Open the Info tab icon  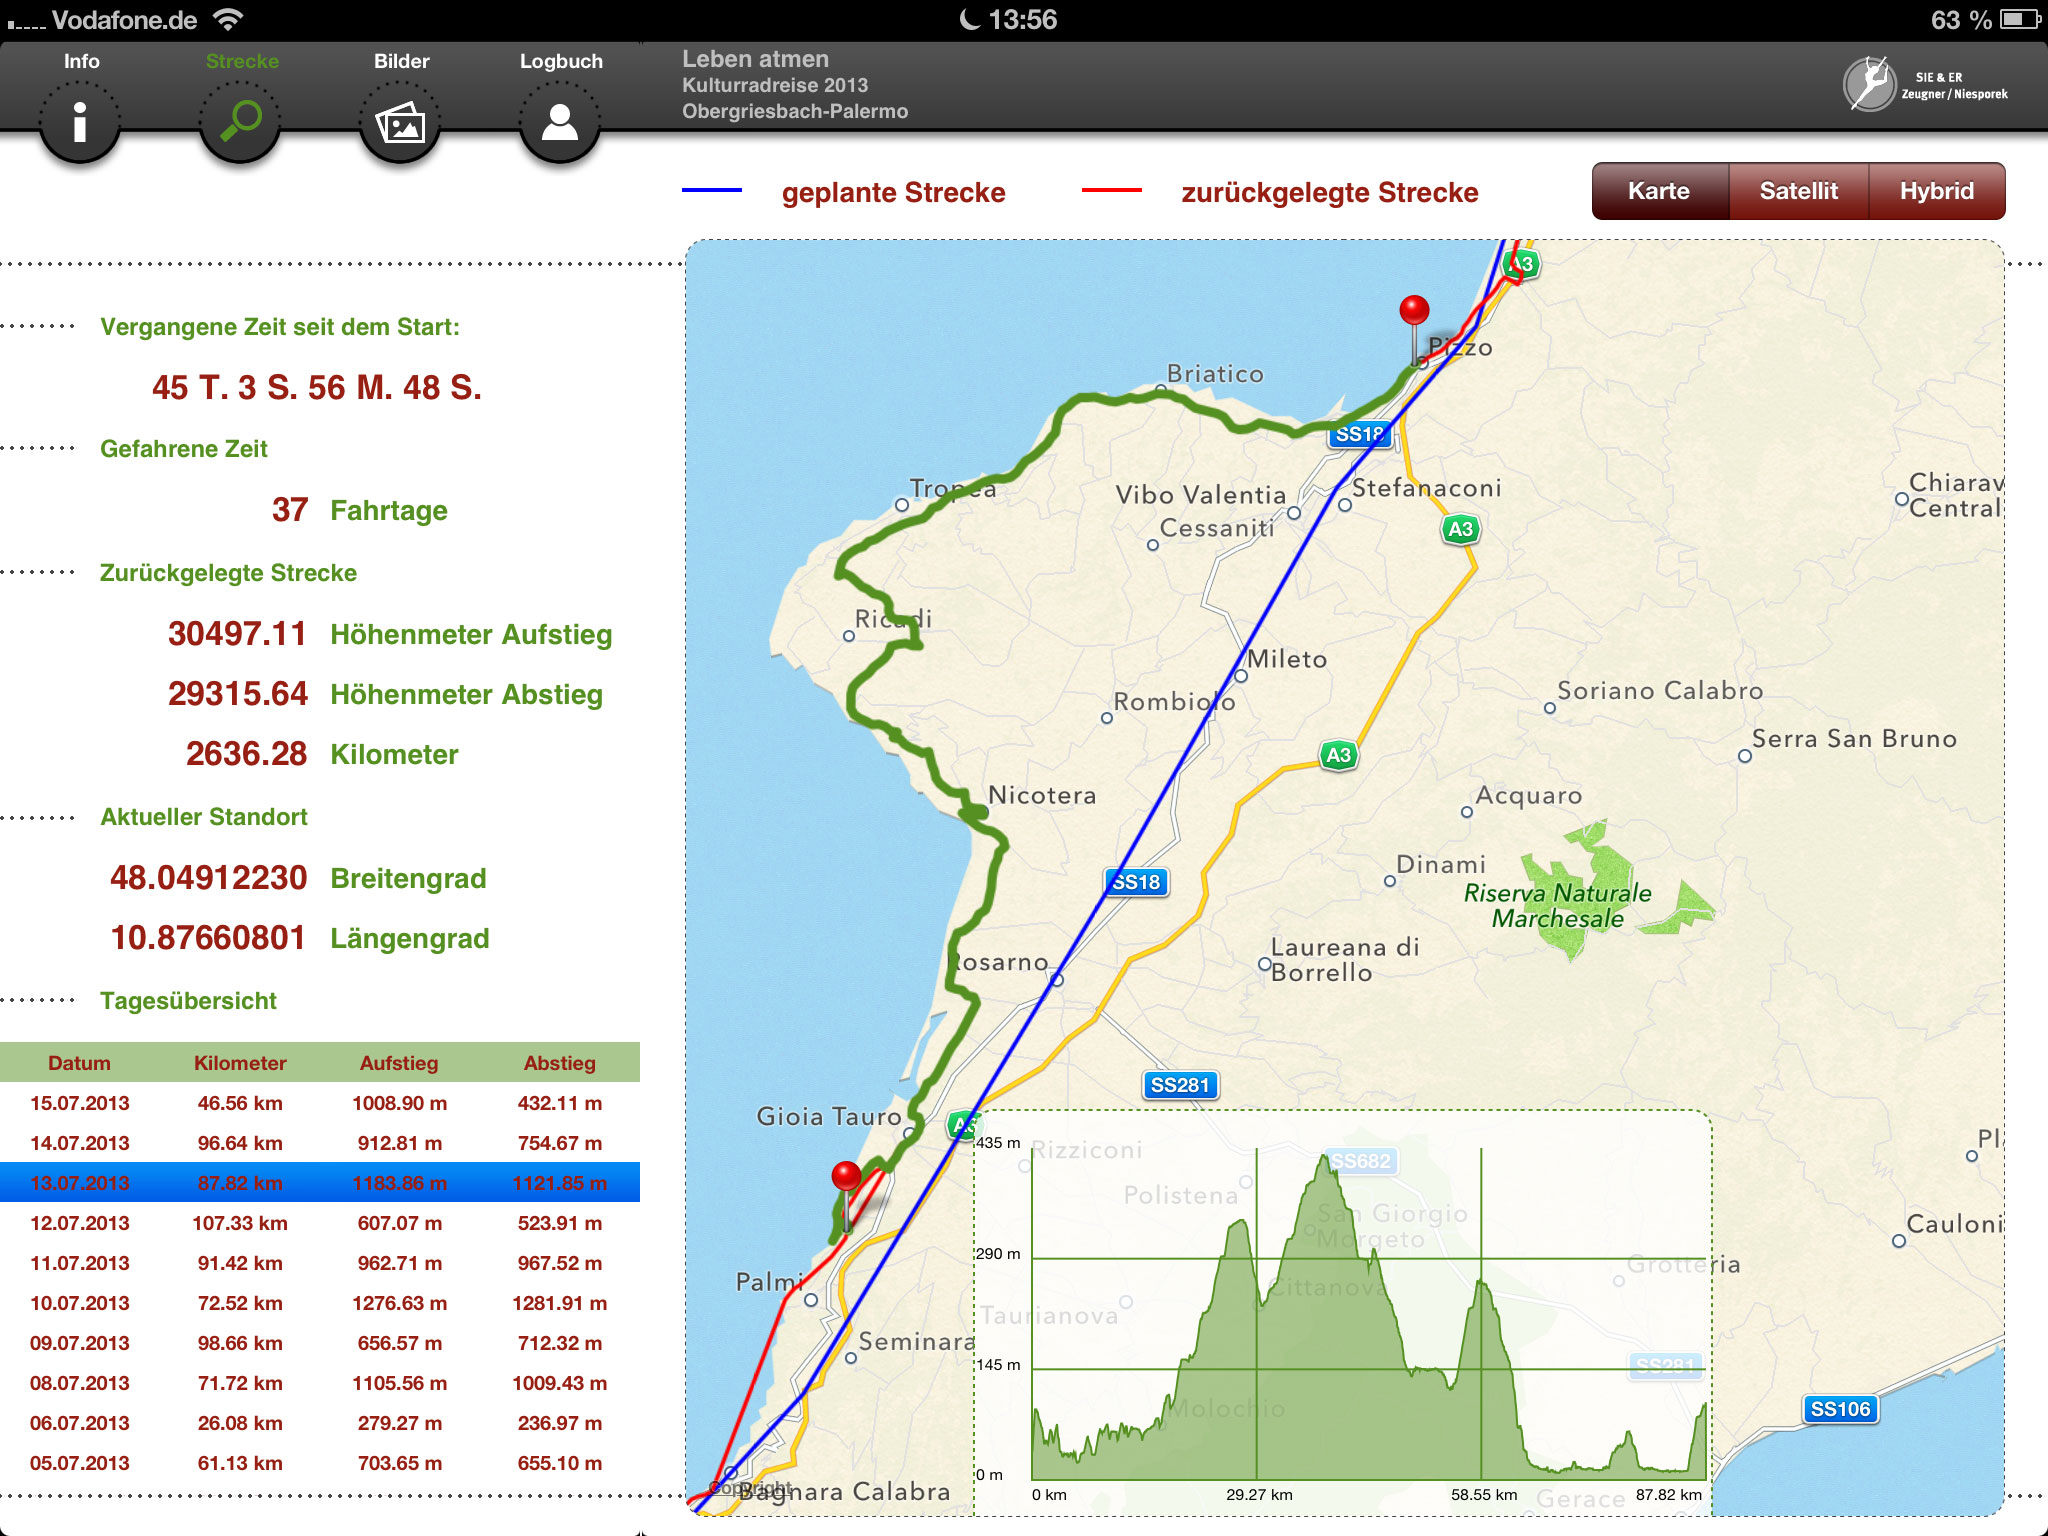click(80, 122)
